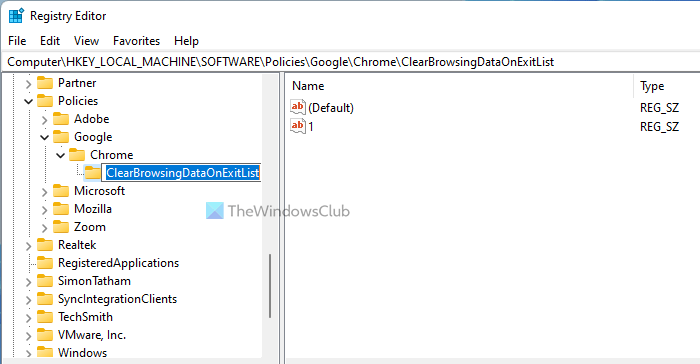
Task: Click the SyncIntegrationClients folder icon
Action: pyautogui.click(x=45, y=299)
